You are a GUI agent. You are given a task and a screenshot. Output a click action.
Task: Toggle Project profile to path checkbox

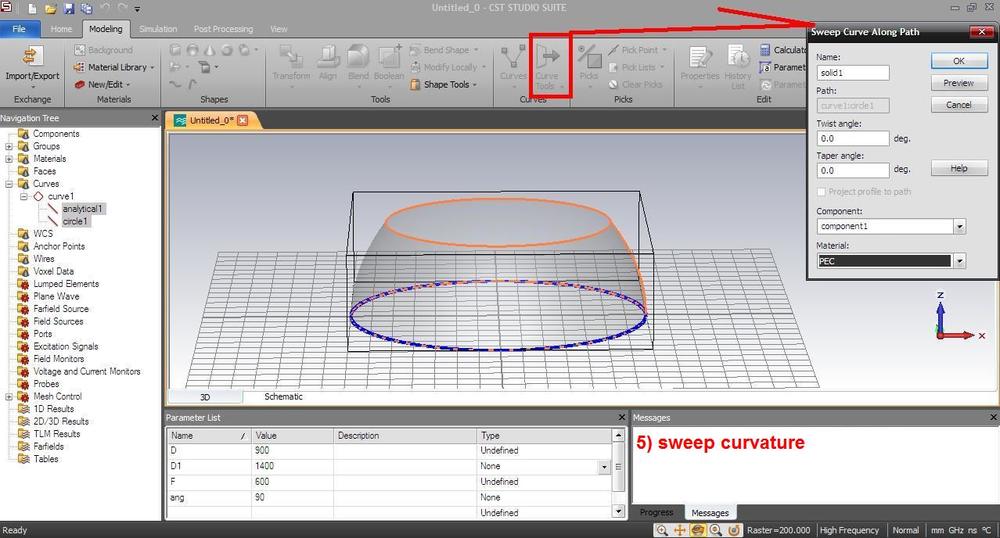821,192
